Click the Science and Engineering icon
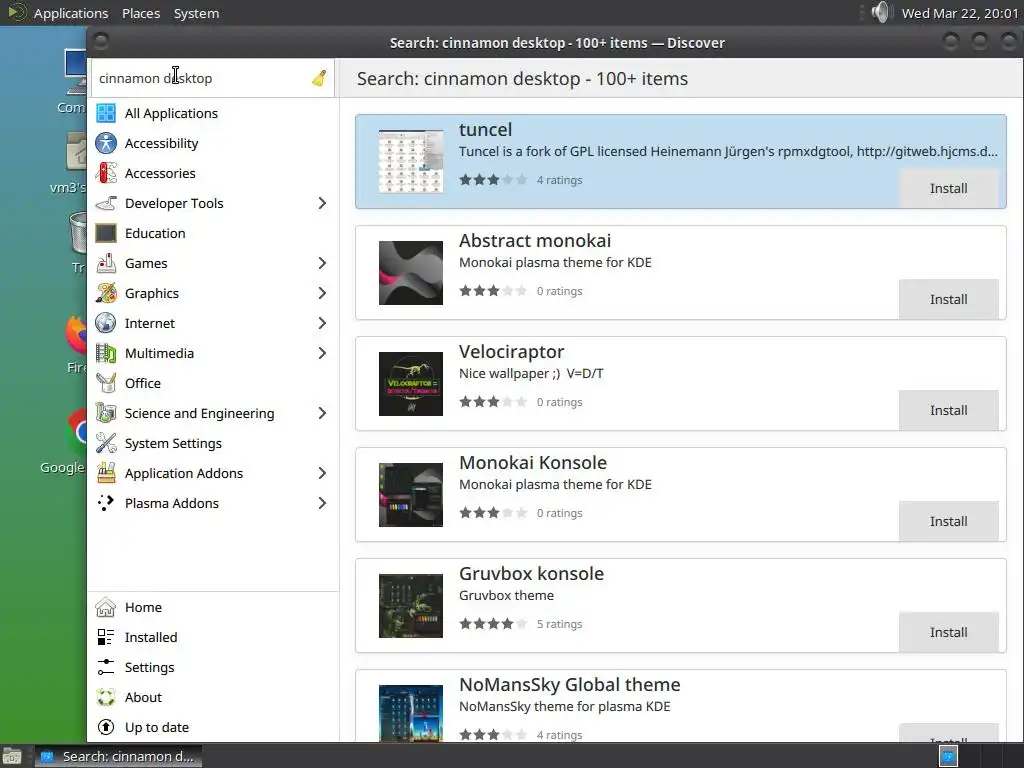Viewport: 1024px width, 768px height. tap(106, 413)
